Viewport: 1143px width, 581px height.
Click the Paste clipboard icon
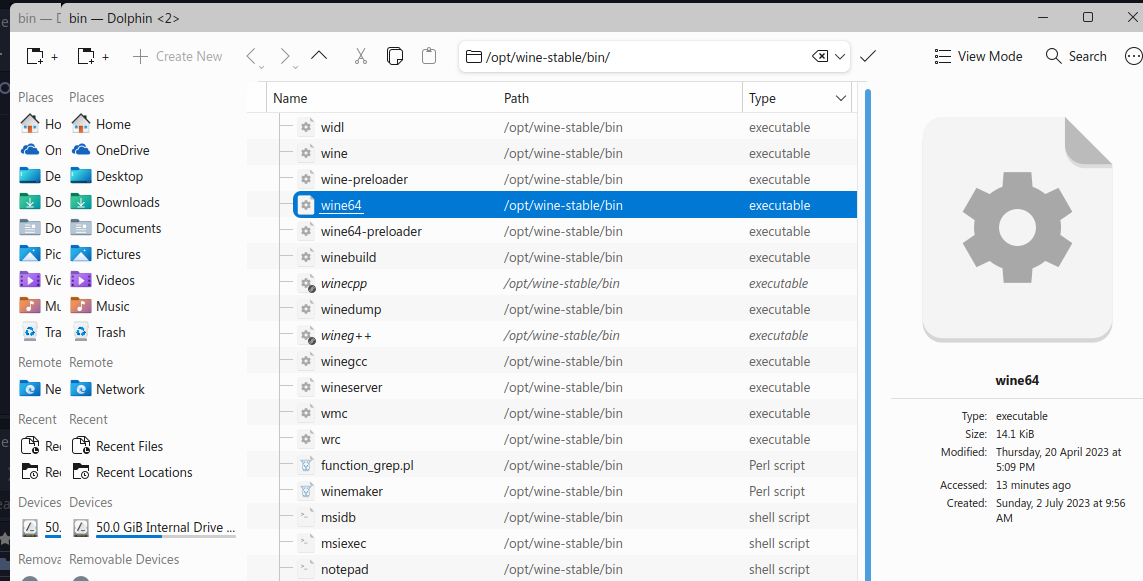coord(429,56)
